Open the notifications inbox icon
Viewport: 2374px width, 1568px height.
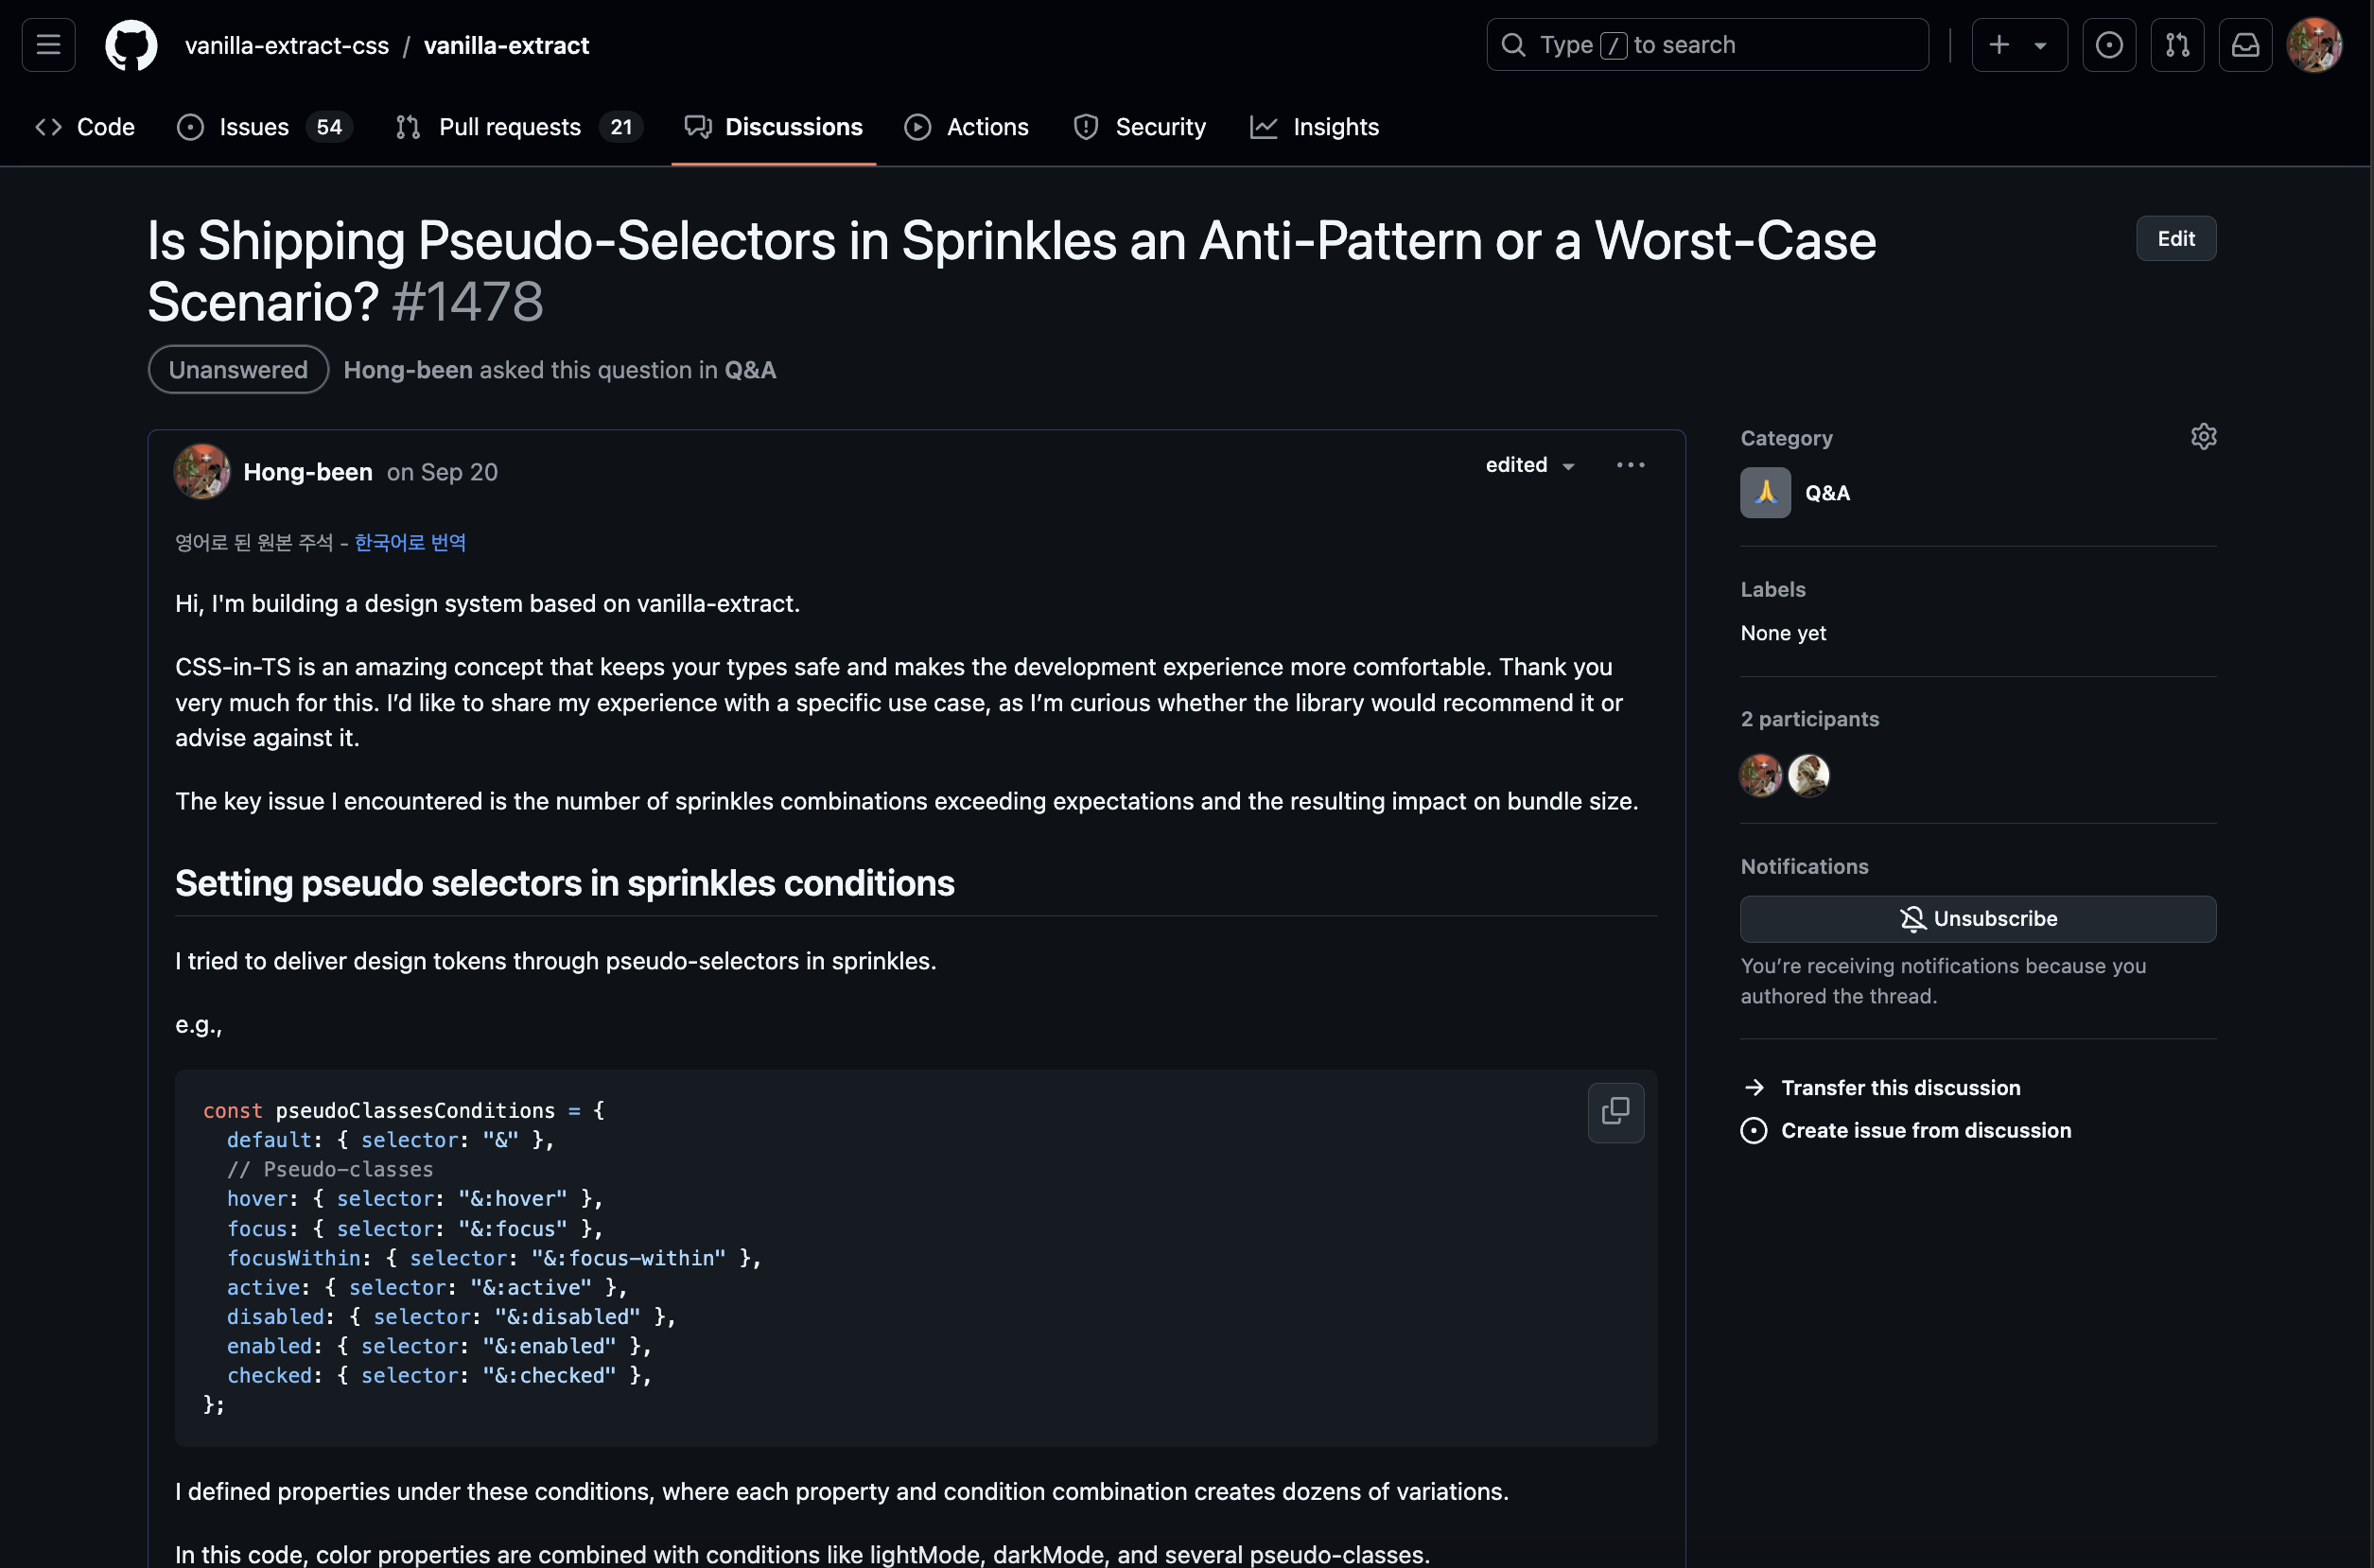(x=2245, y=45)
